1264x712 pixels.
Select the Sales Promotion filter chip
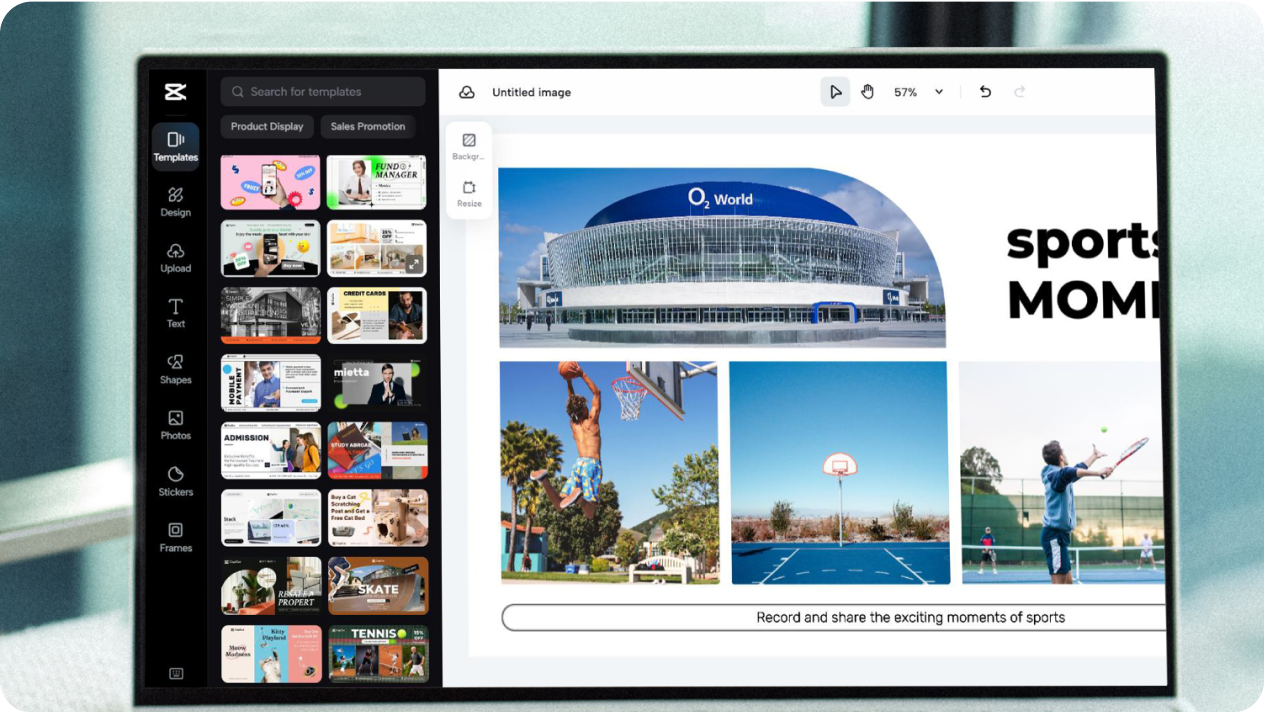(368, 127)
